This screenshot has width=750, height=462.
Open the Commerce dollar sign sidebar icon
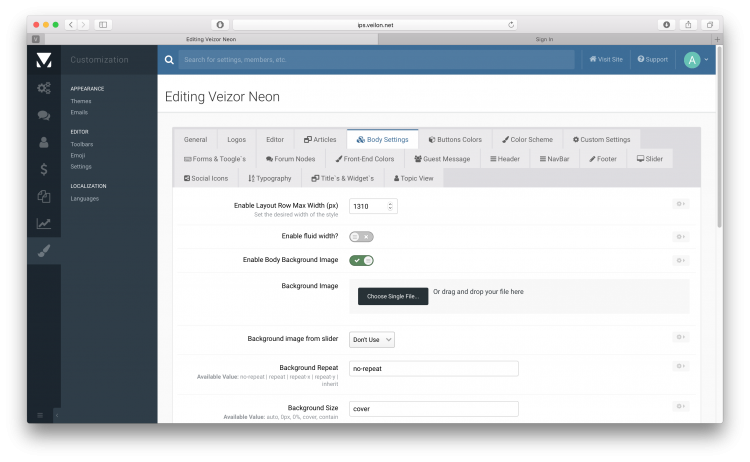pyautogui.click(x=44, y=169)
